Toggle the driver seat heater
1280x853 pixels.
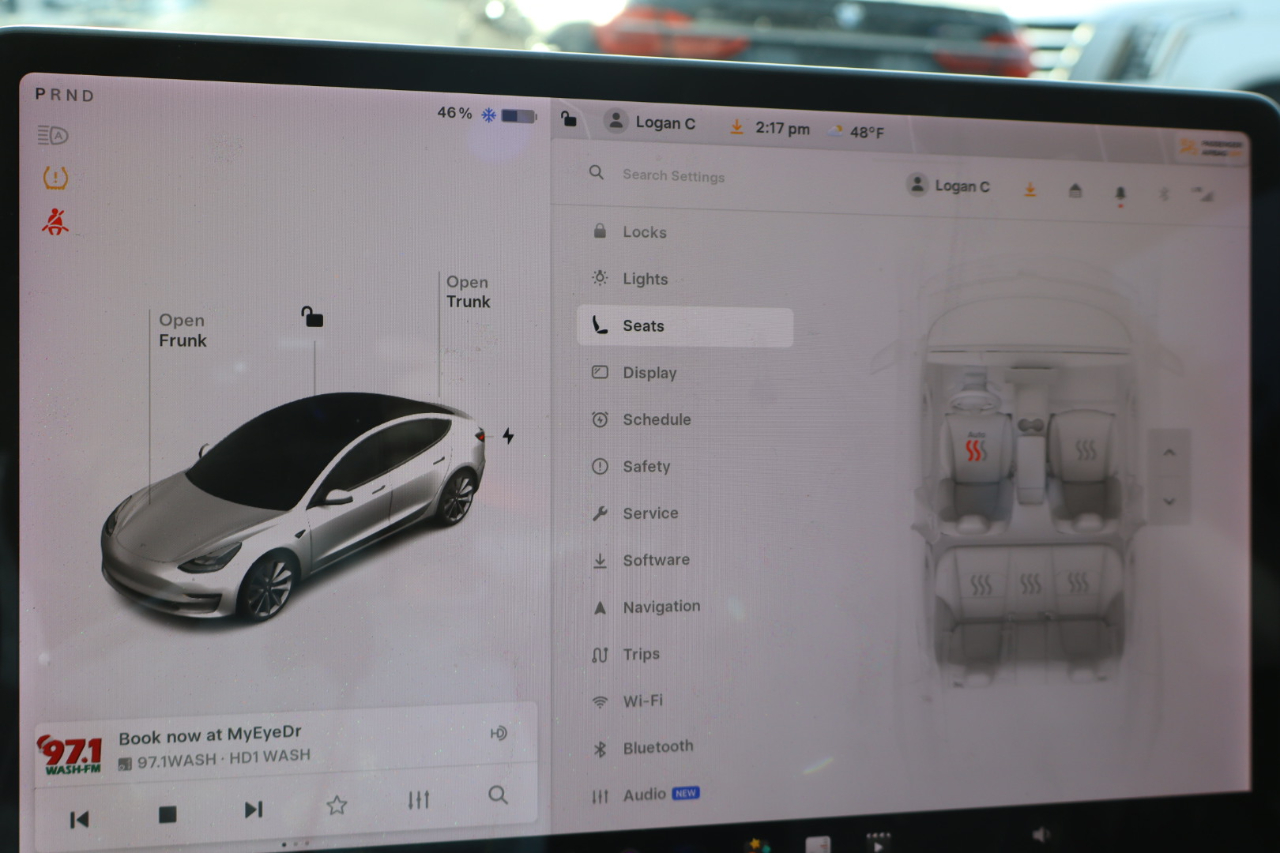click(975, 450)
